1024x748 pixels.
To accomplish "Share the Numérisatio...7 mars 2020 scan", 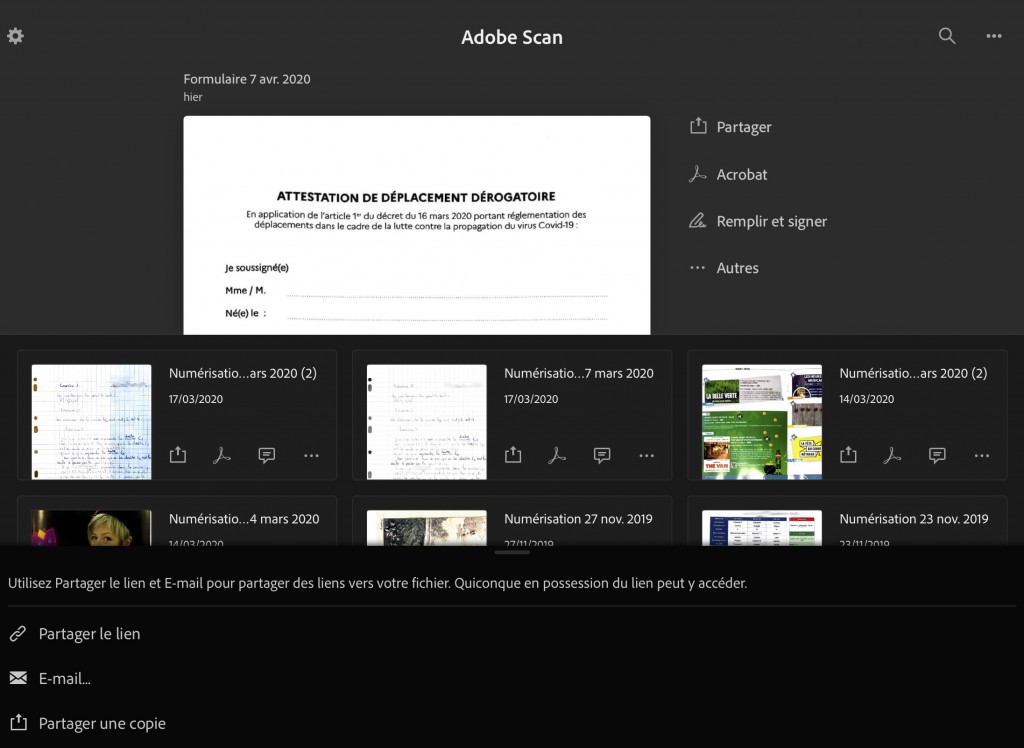I will [513, 455].
